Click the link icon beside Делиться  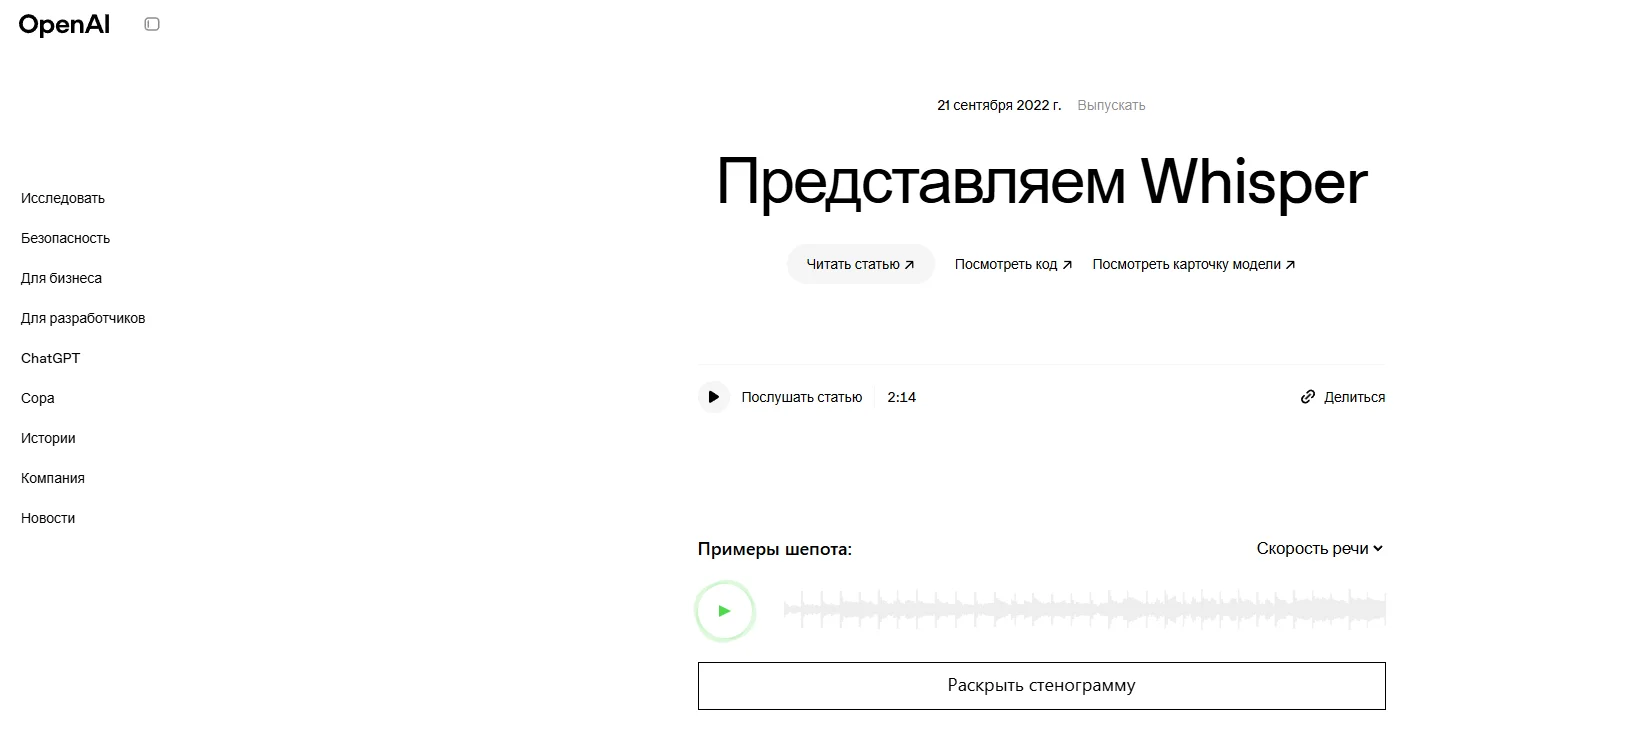tap(1307, 397)
